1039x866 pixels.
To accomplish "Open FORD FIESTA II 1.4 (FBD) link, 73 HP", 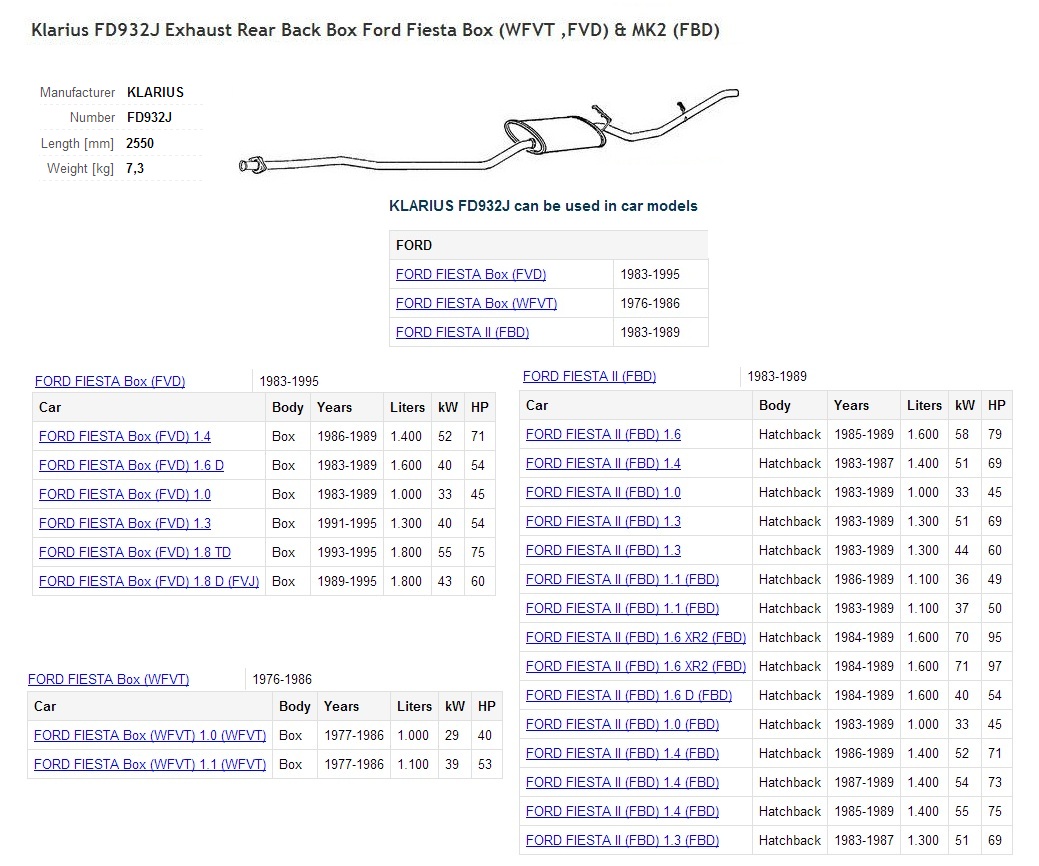I will click(622, 783).
